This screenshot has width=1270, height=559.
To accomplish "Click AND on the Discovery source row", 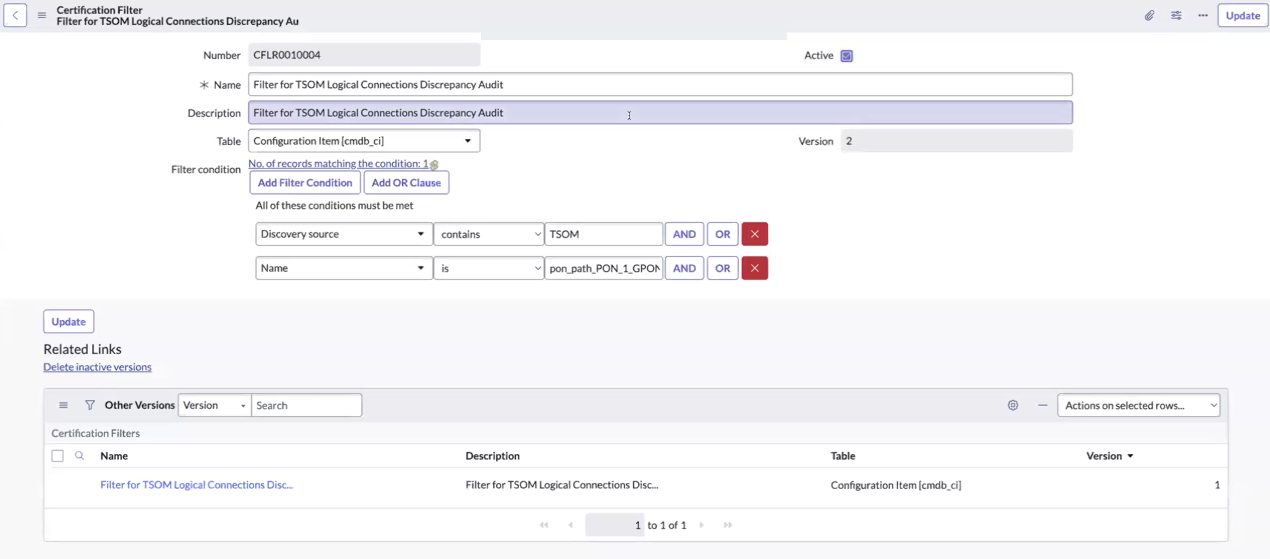I will 684,234.
